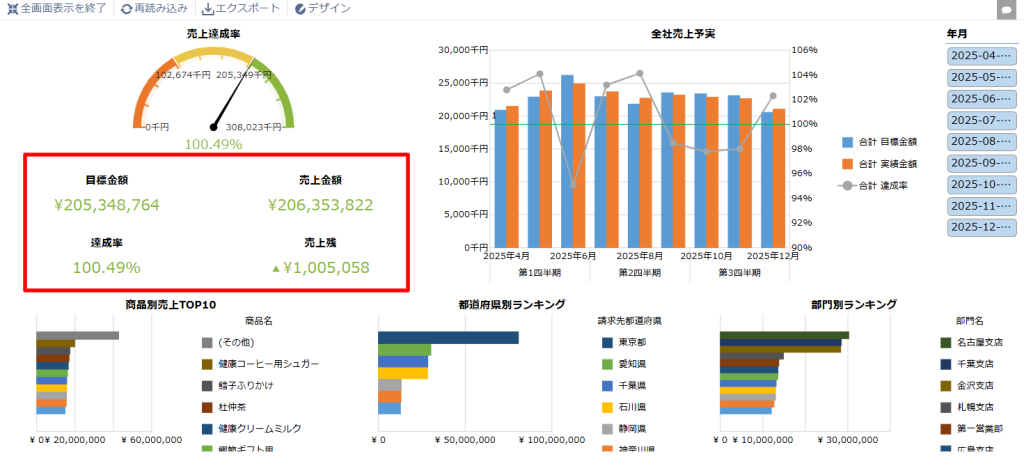
Task: Click the 年月 slicer header
Action: [957, 33]
